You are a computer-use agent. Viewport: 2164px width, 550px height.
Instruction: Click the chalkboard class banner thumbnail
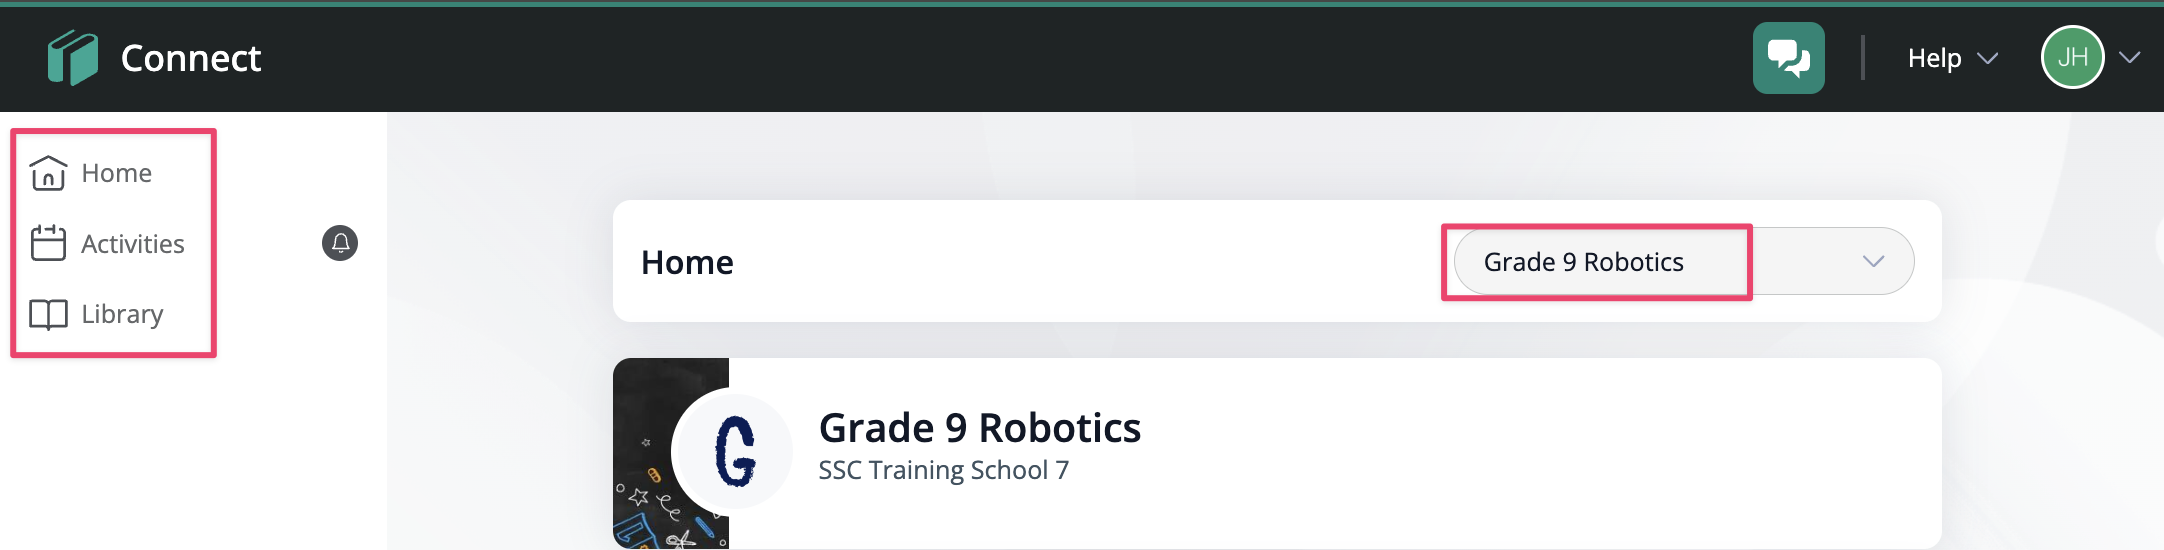pyautogui.click(x=670, y=453)
